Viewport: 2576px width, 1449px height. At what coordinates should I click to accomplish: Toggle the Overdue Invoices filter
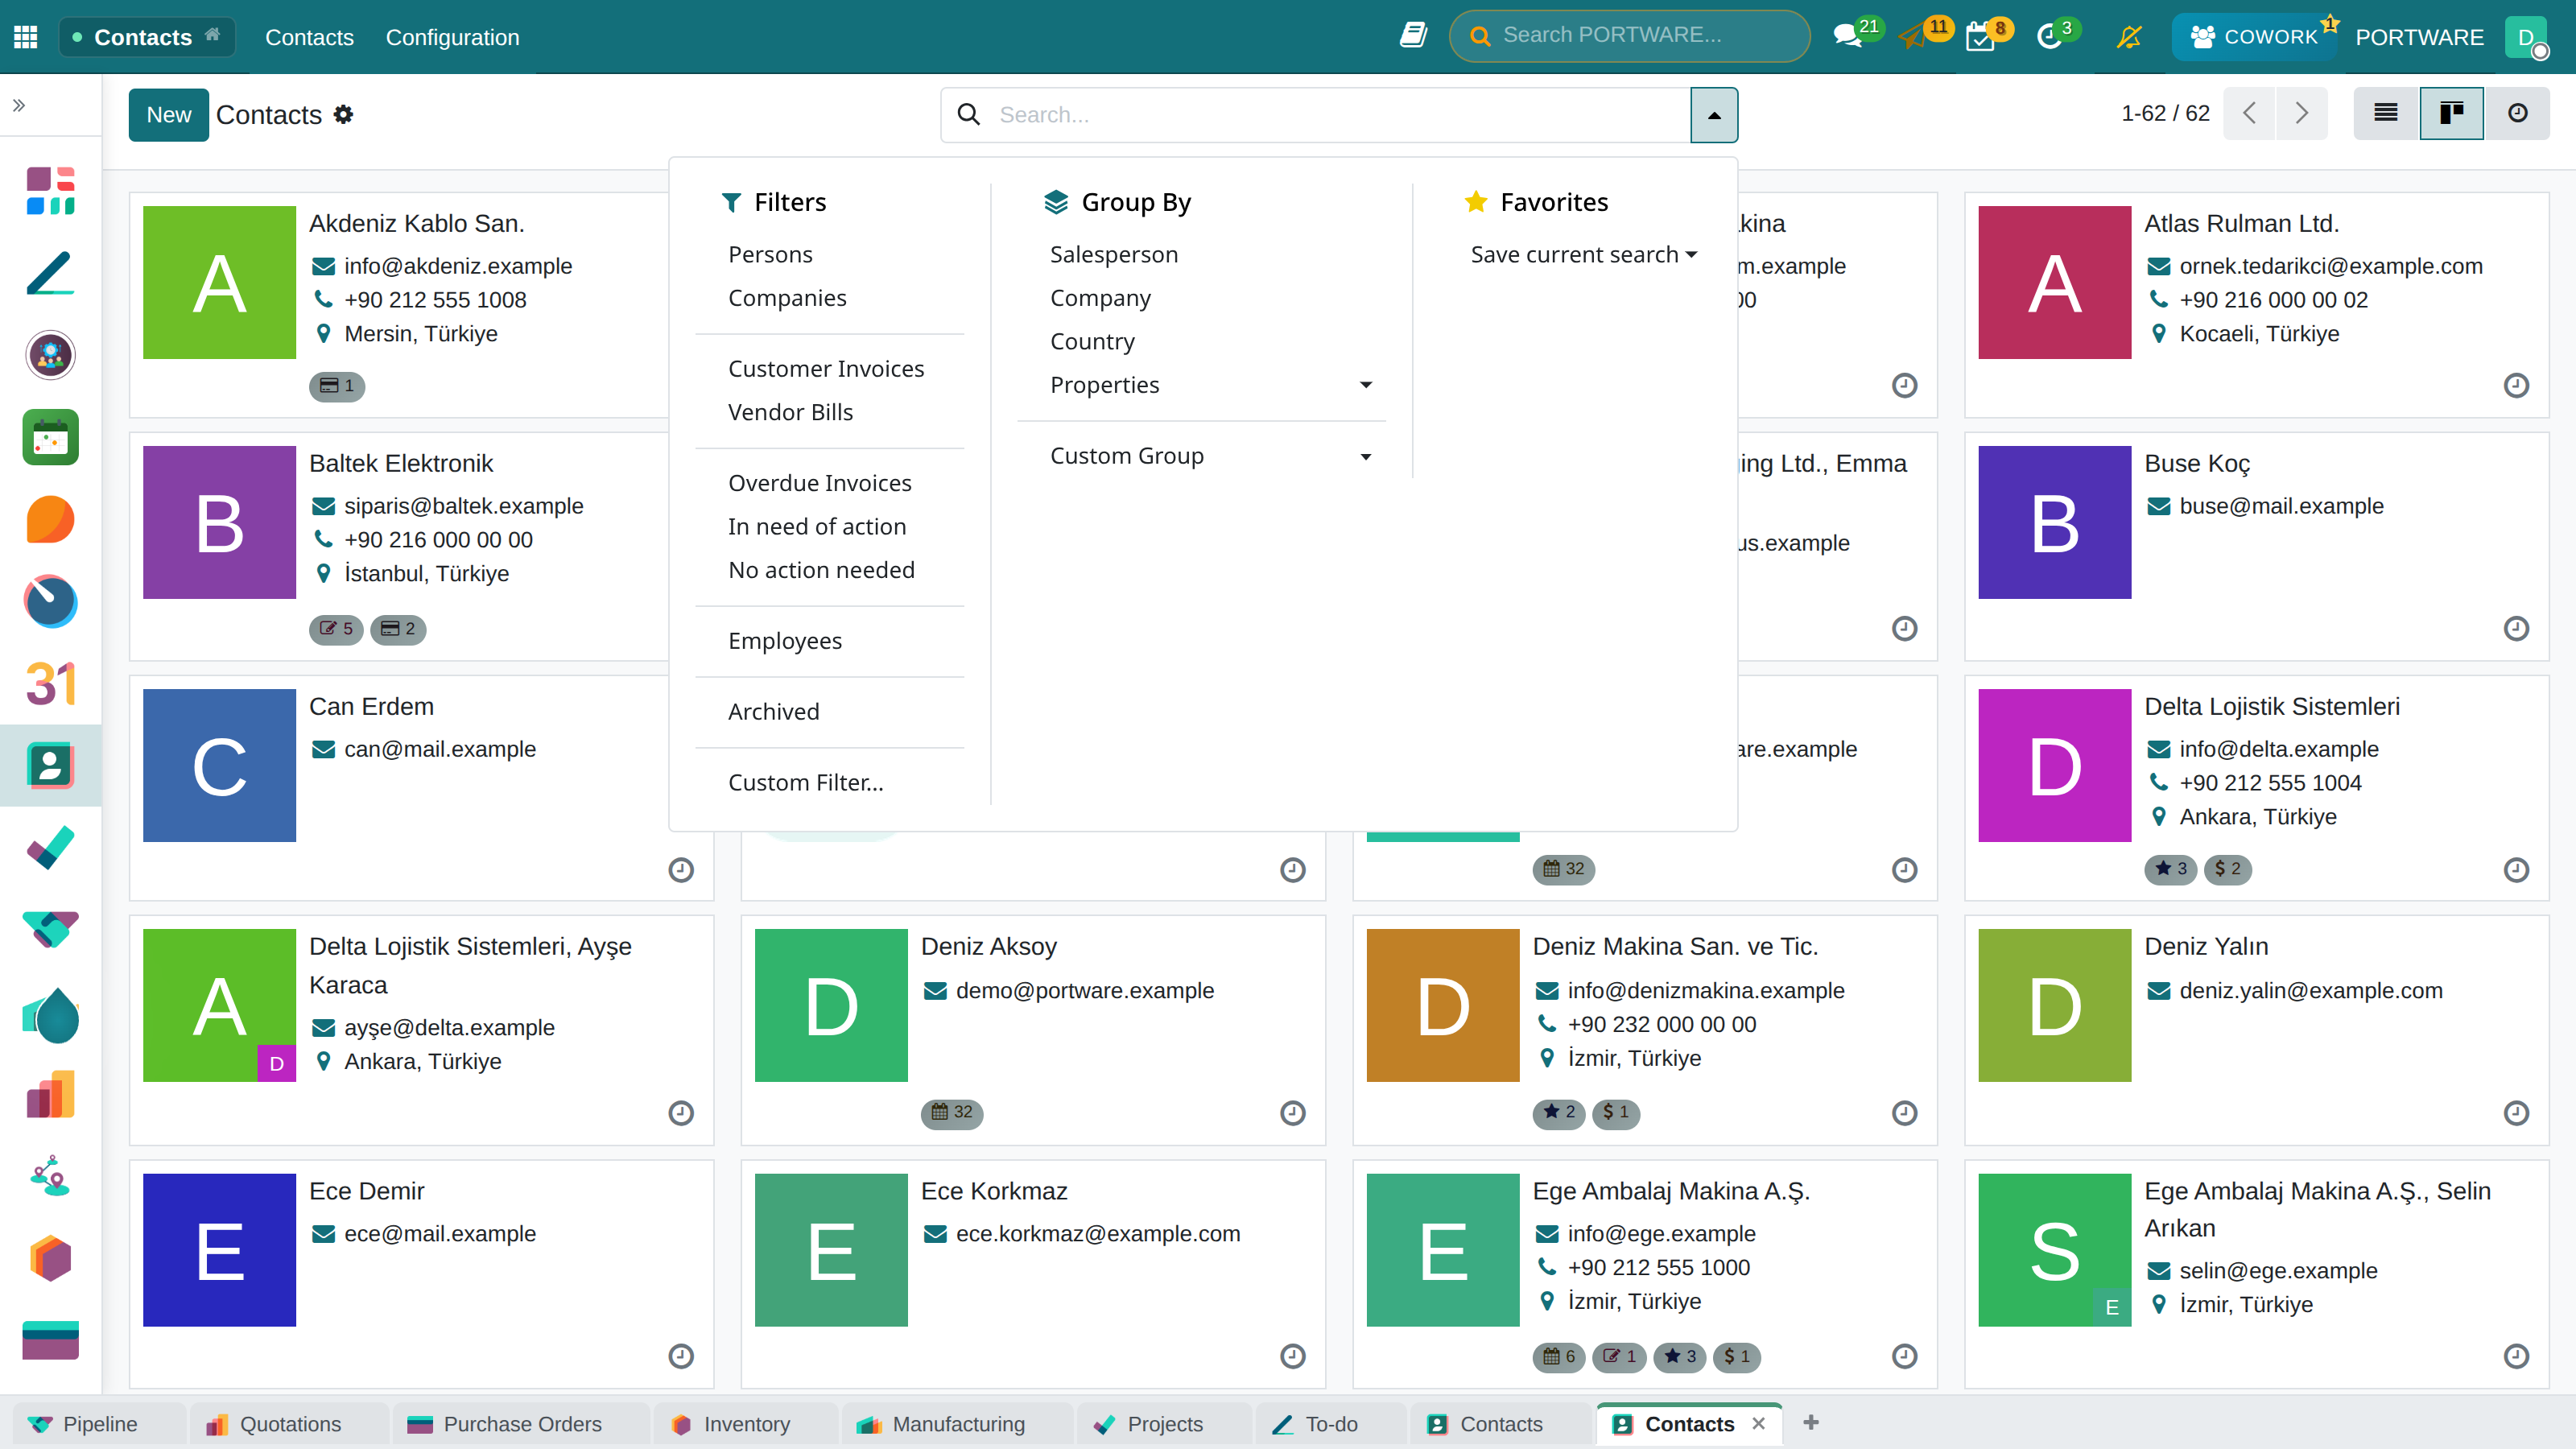coord(820,483)
